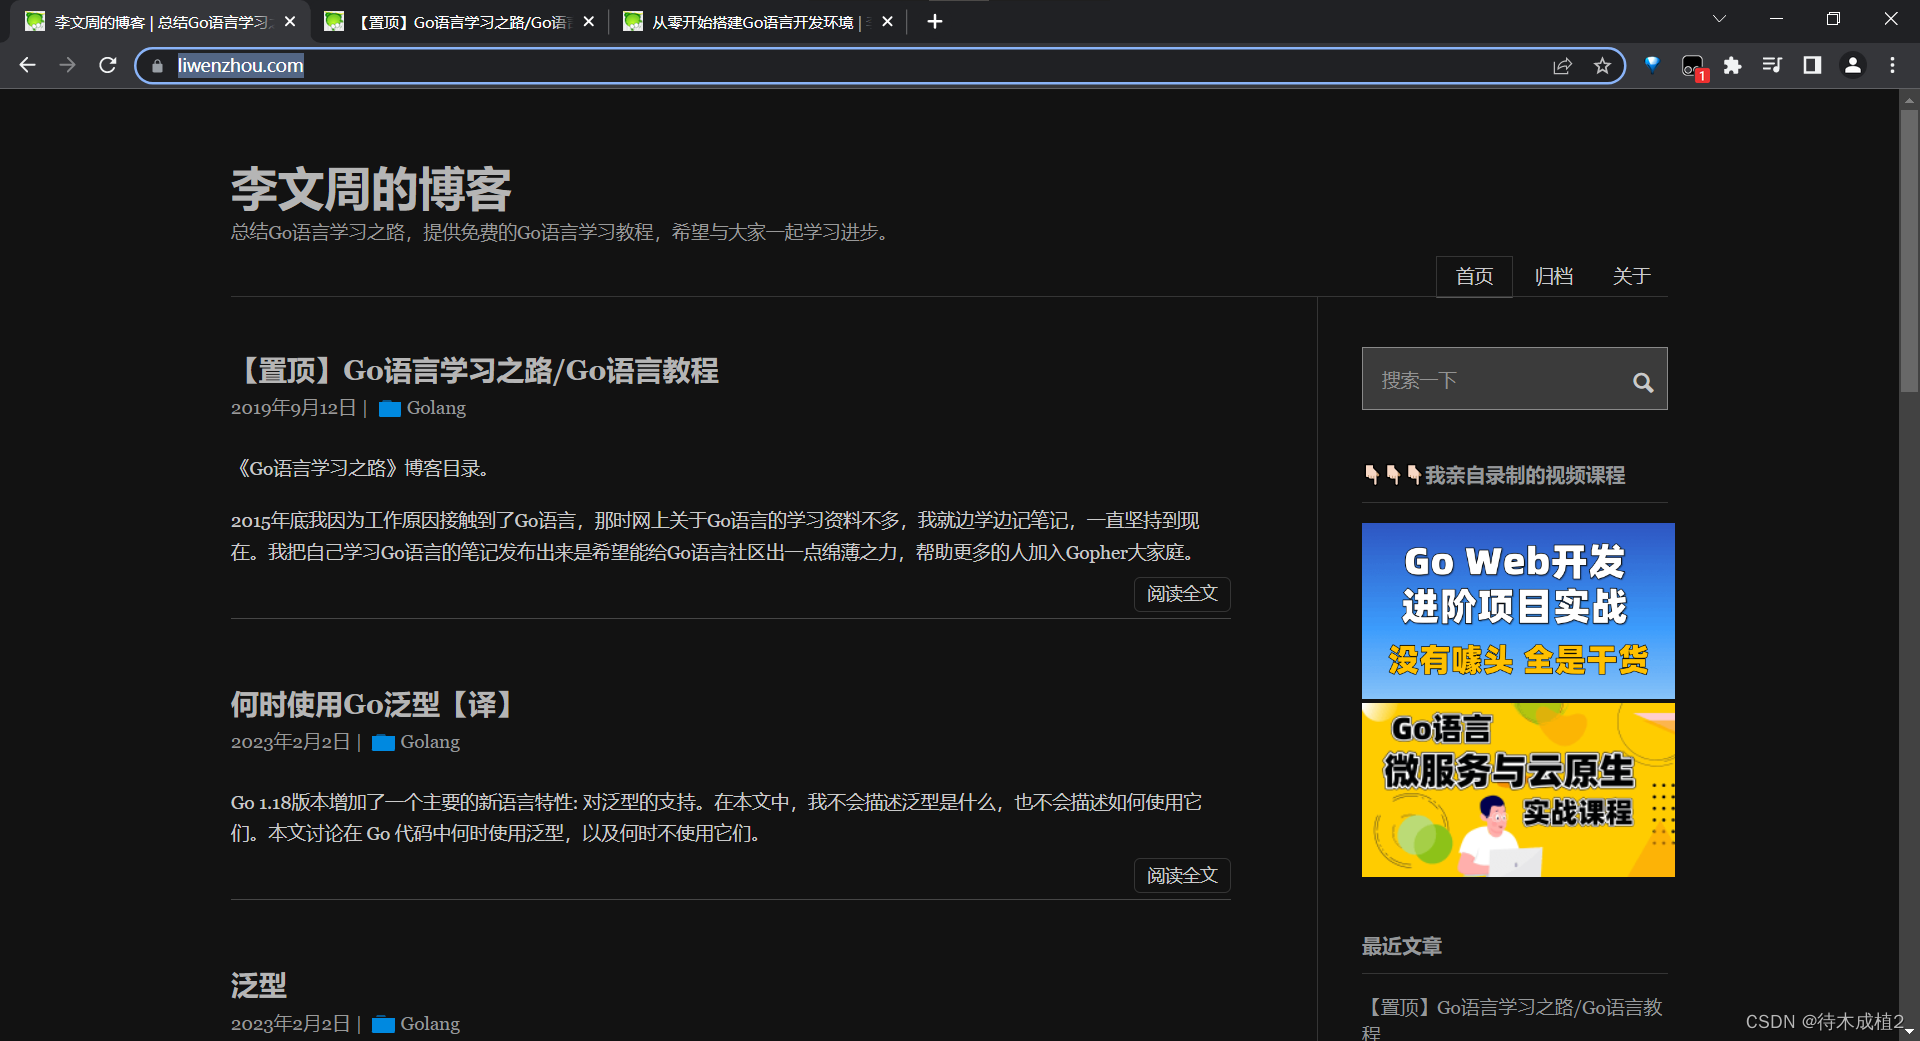The height and width of the screenshot is (1041, 1920).
Task: Reload the current page
Action: click(108, 65)
